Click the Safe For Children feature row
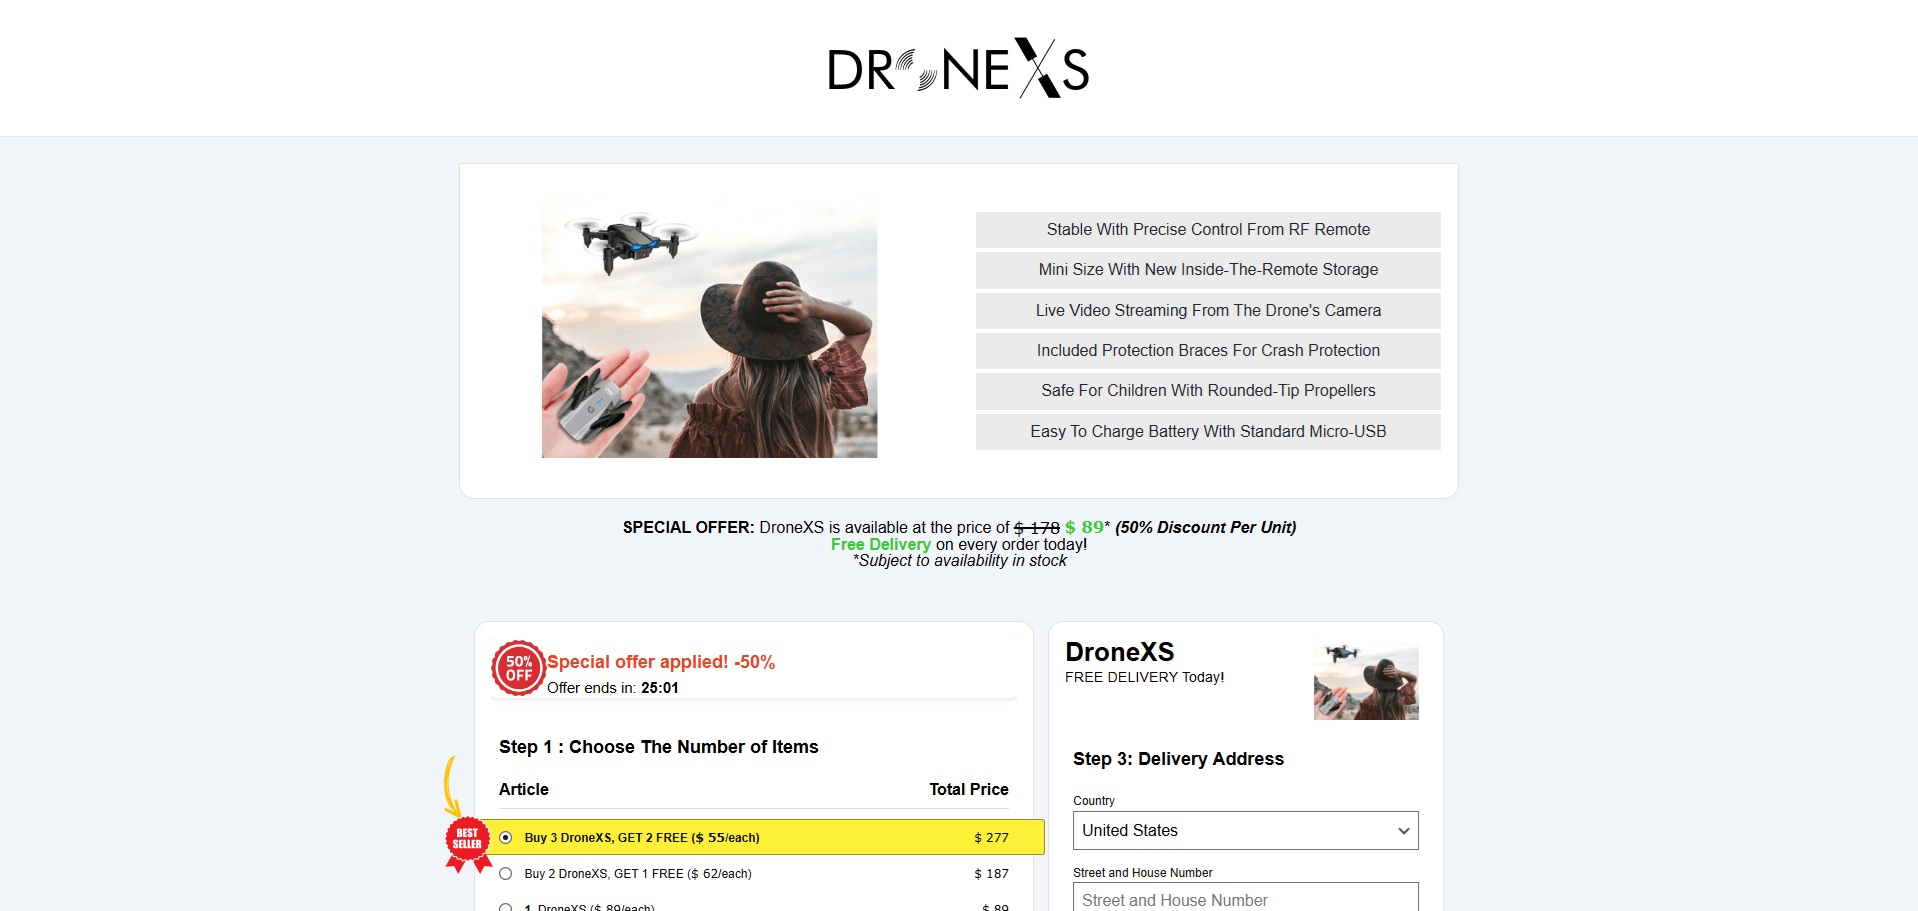 (x=1208, y=391)
